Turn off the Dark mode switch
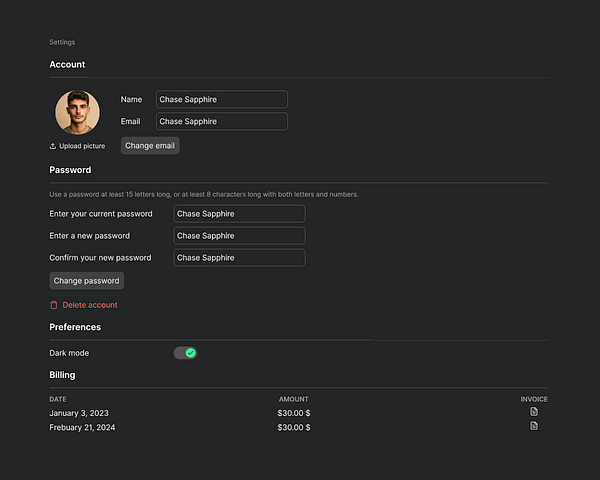Image resolution: width=600 pixels, height=480 pixels. (185, 353)
